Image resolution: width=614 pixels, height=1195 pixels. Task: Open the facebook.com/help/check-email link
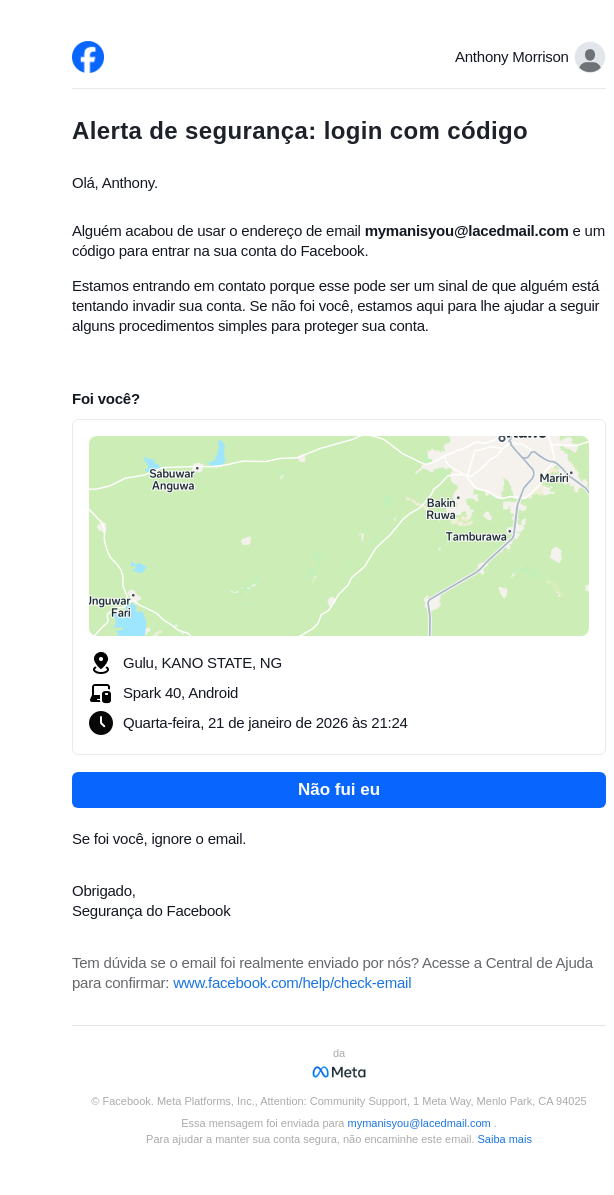pos(292,983)
